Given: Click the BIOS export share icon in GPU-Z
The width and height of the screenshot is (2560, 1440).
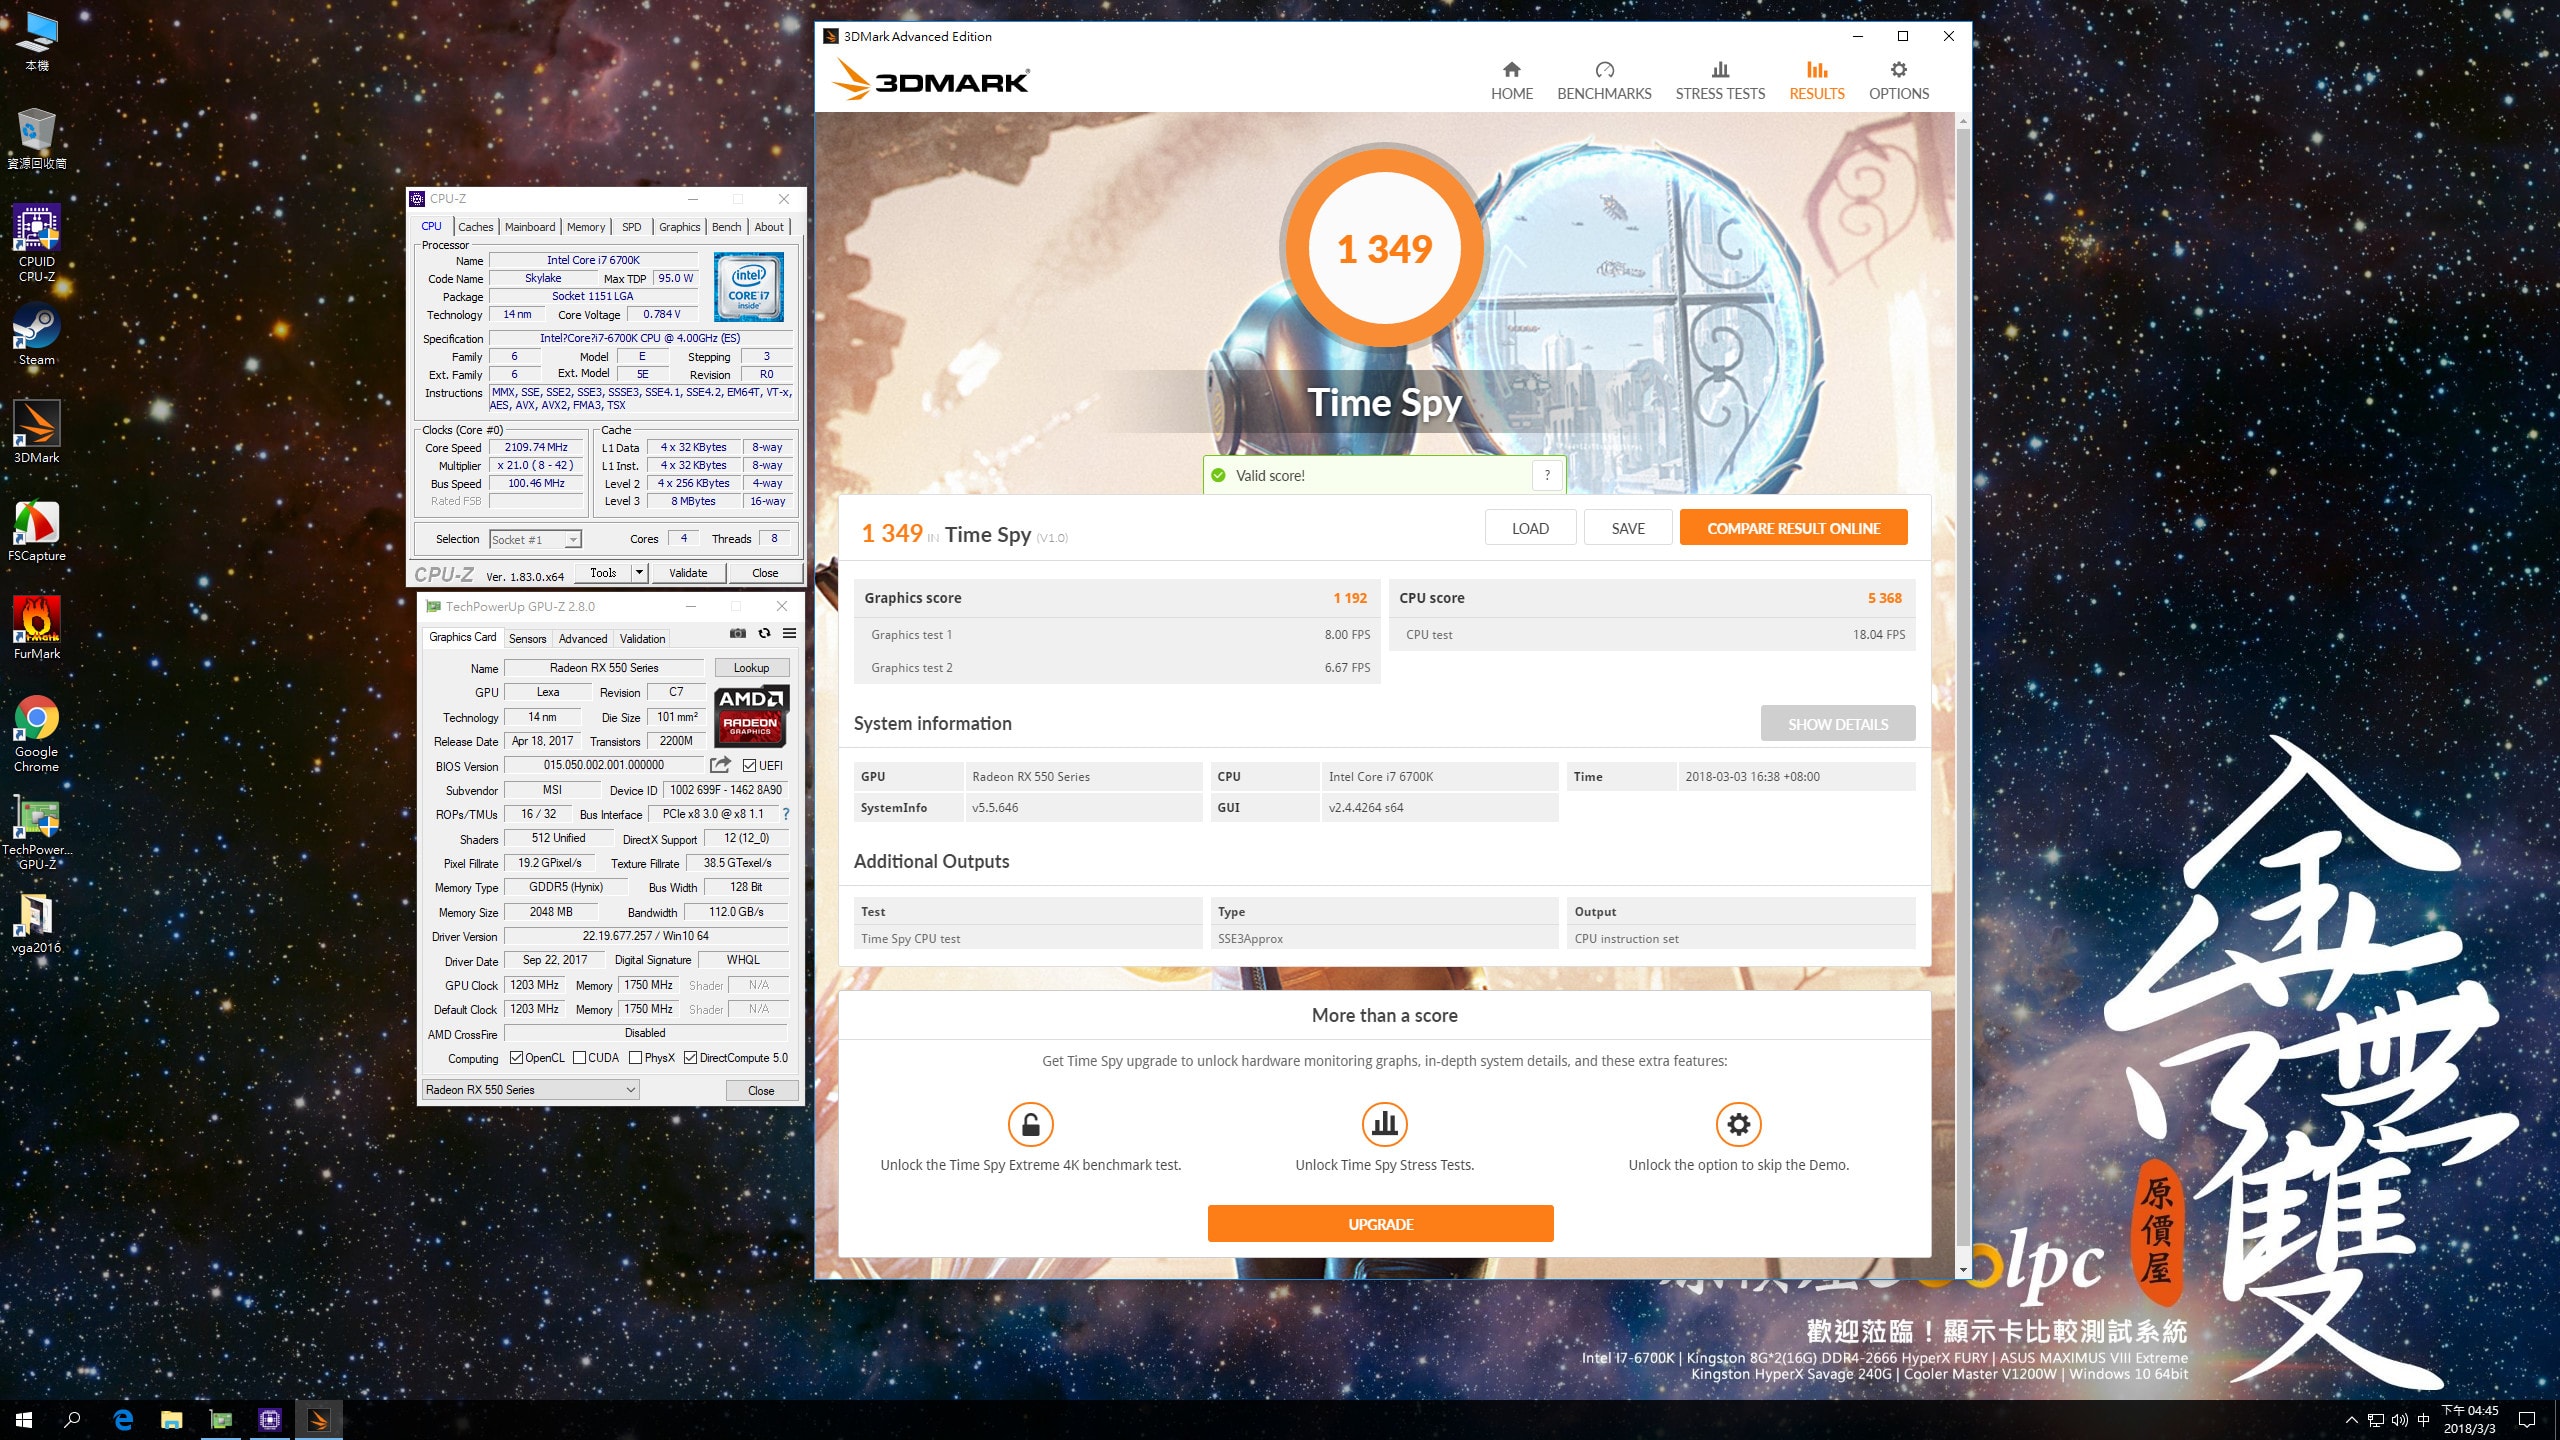Looking at the screenshot, I should coord(720,765).
